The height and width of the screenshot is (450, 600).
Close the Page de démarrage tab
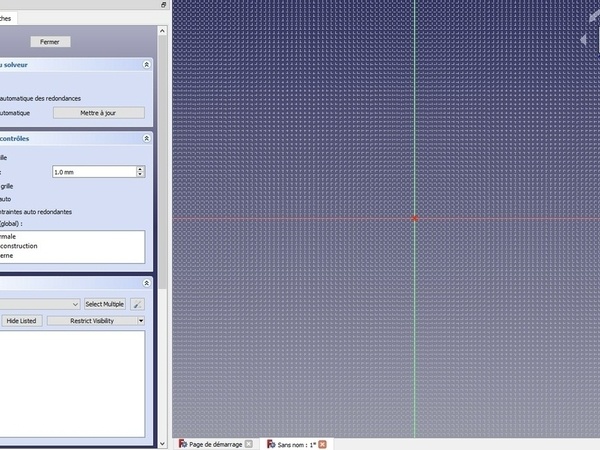(x=249, y=444)
